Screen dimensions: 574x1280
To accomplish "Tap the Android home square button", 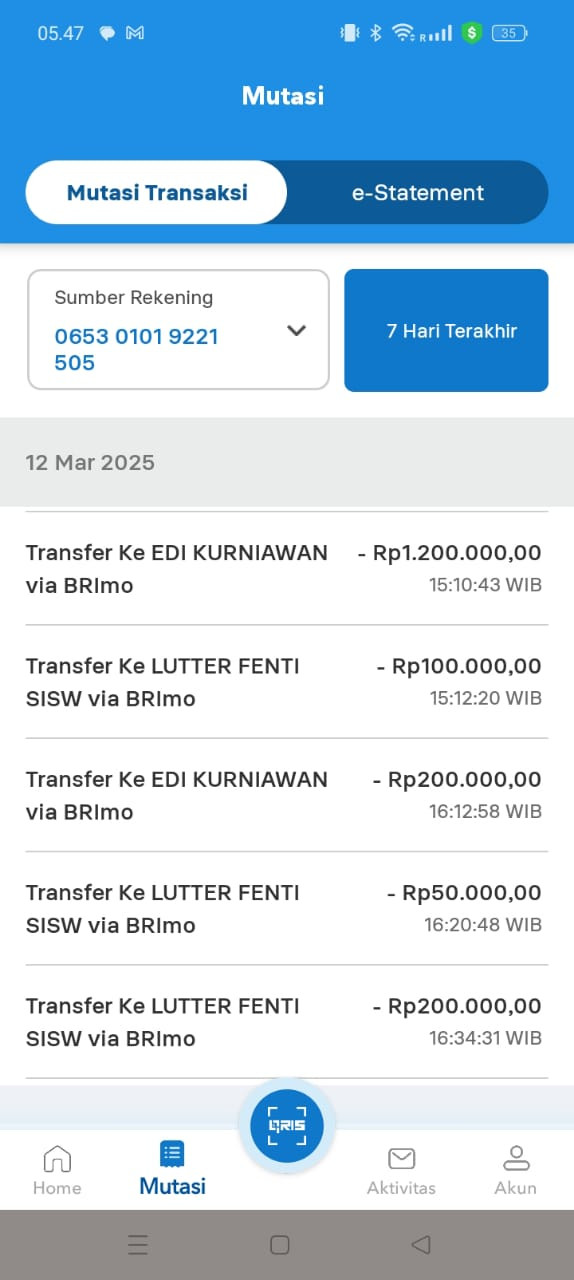I will tap(280, 1244).
